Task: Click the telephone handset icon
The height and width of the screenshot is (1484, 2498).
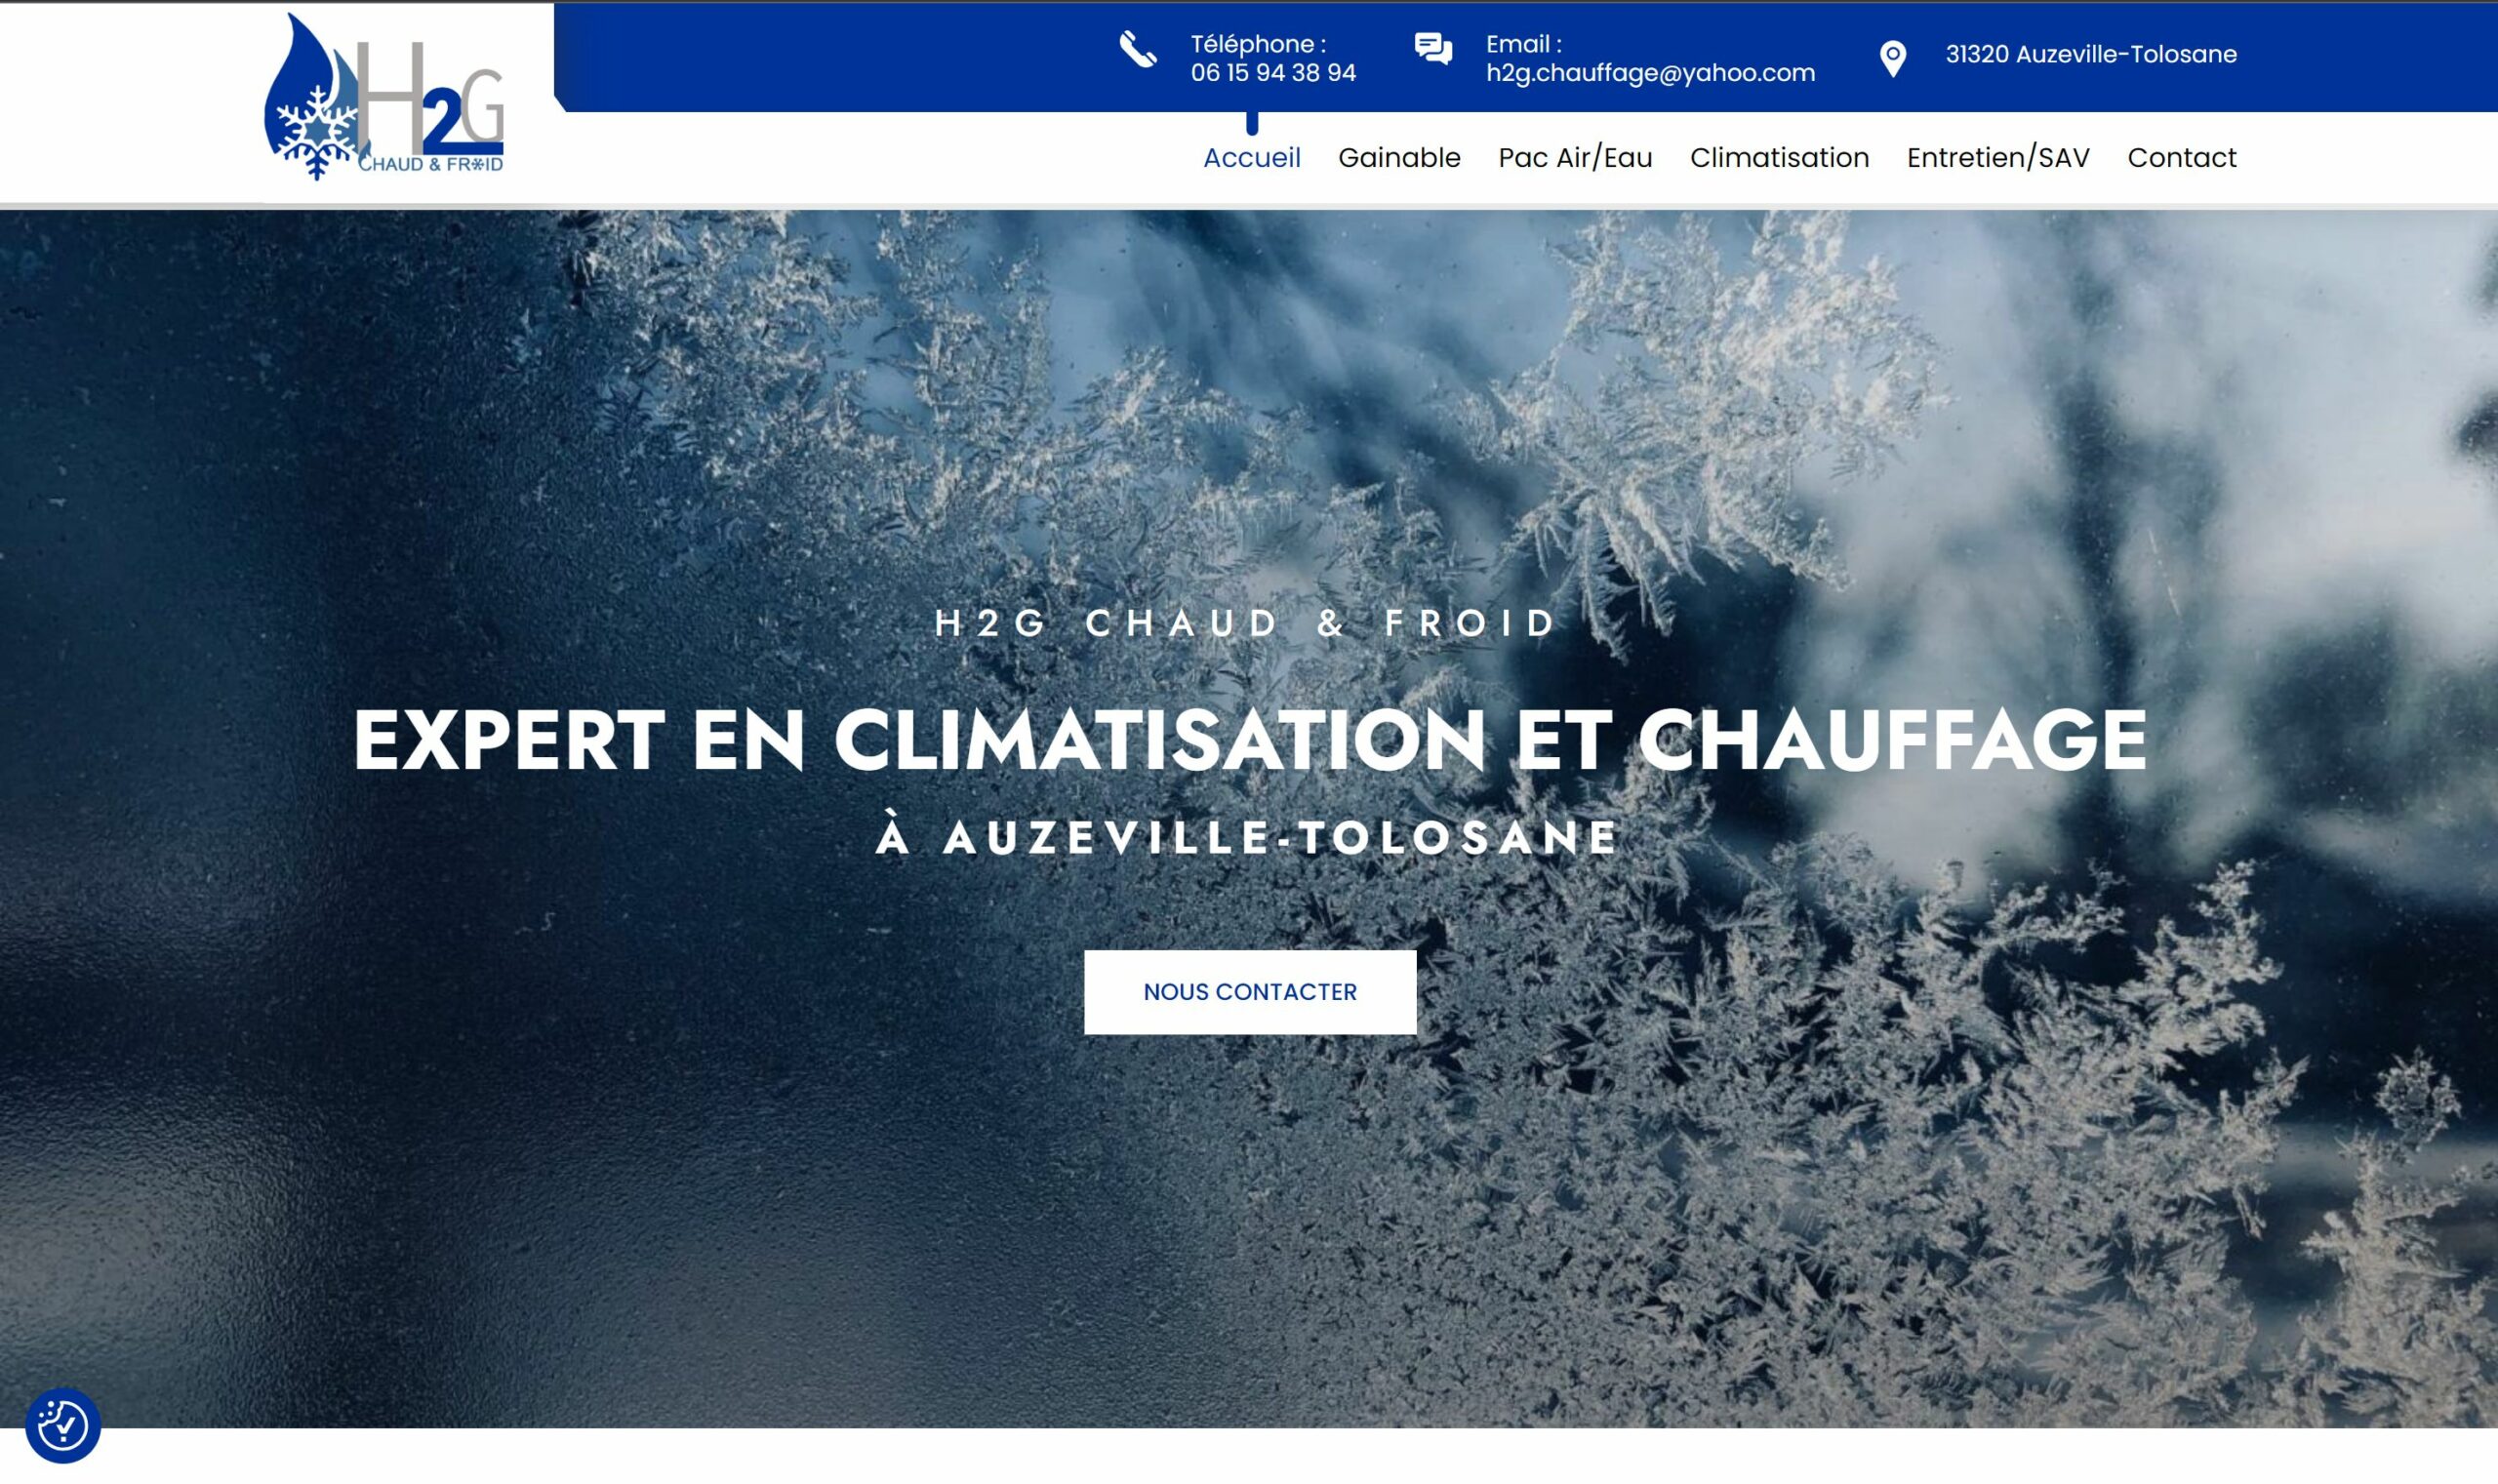Action: [1138, 49]
